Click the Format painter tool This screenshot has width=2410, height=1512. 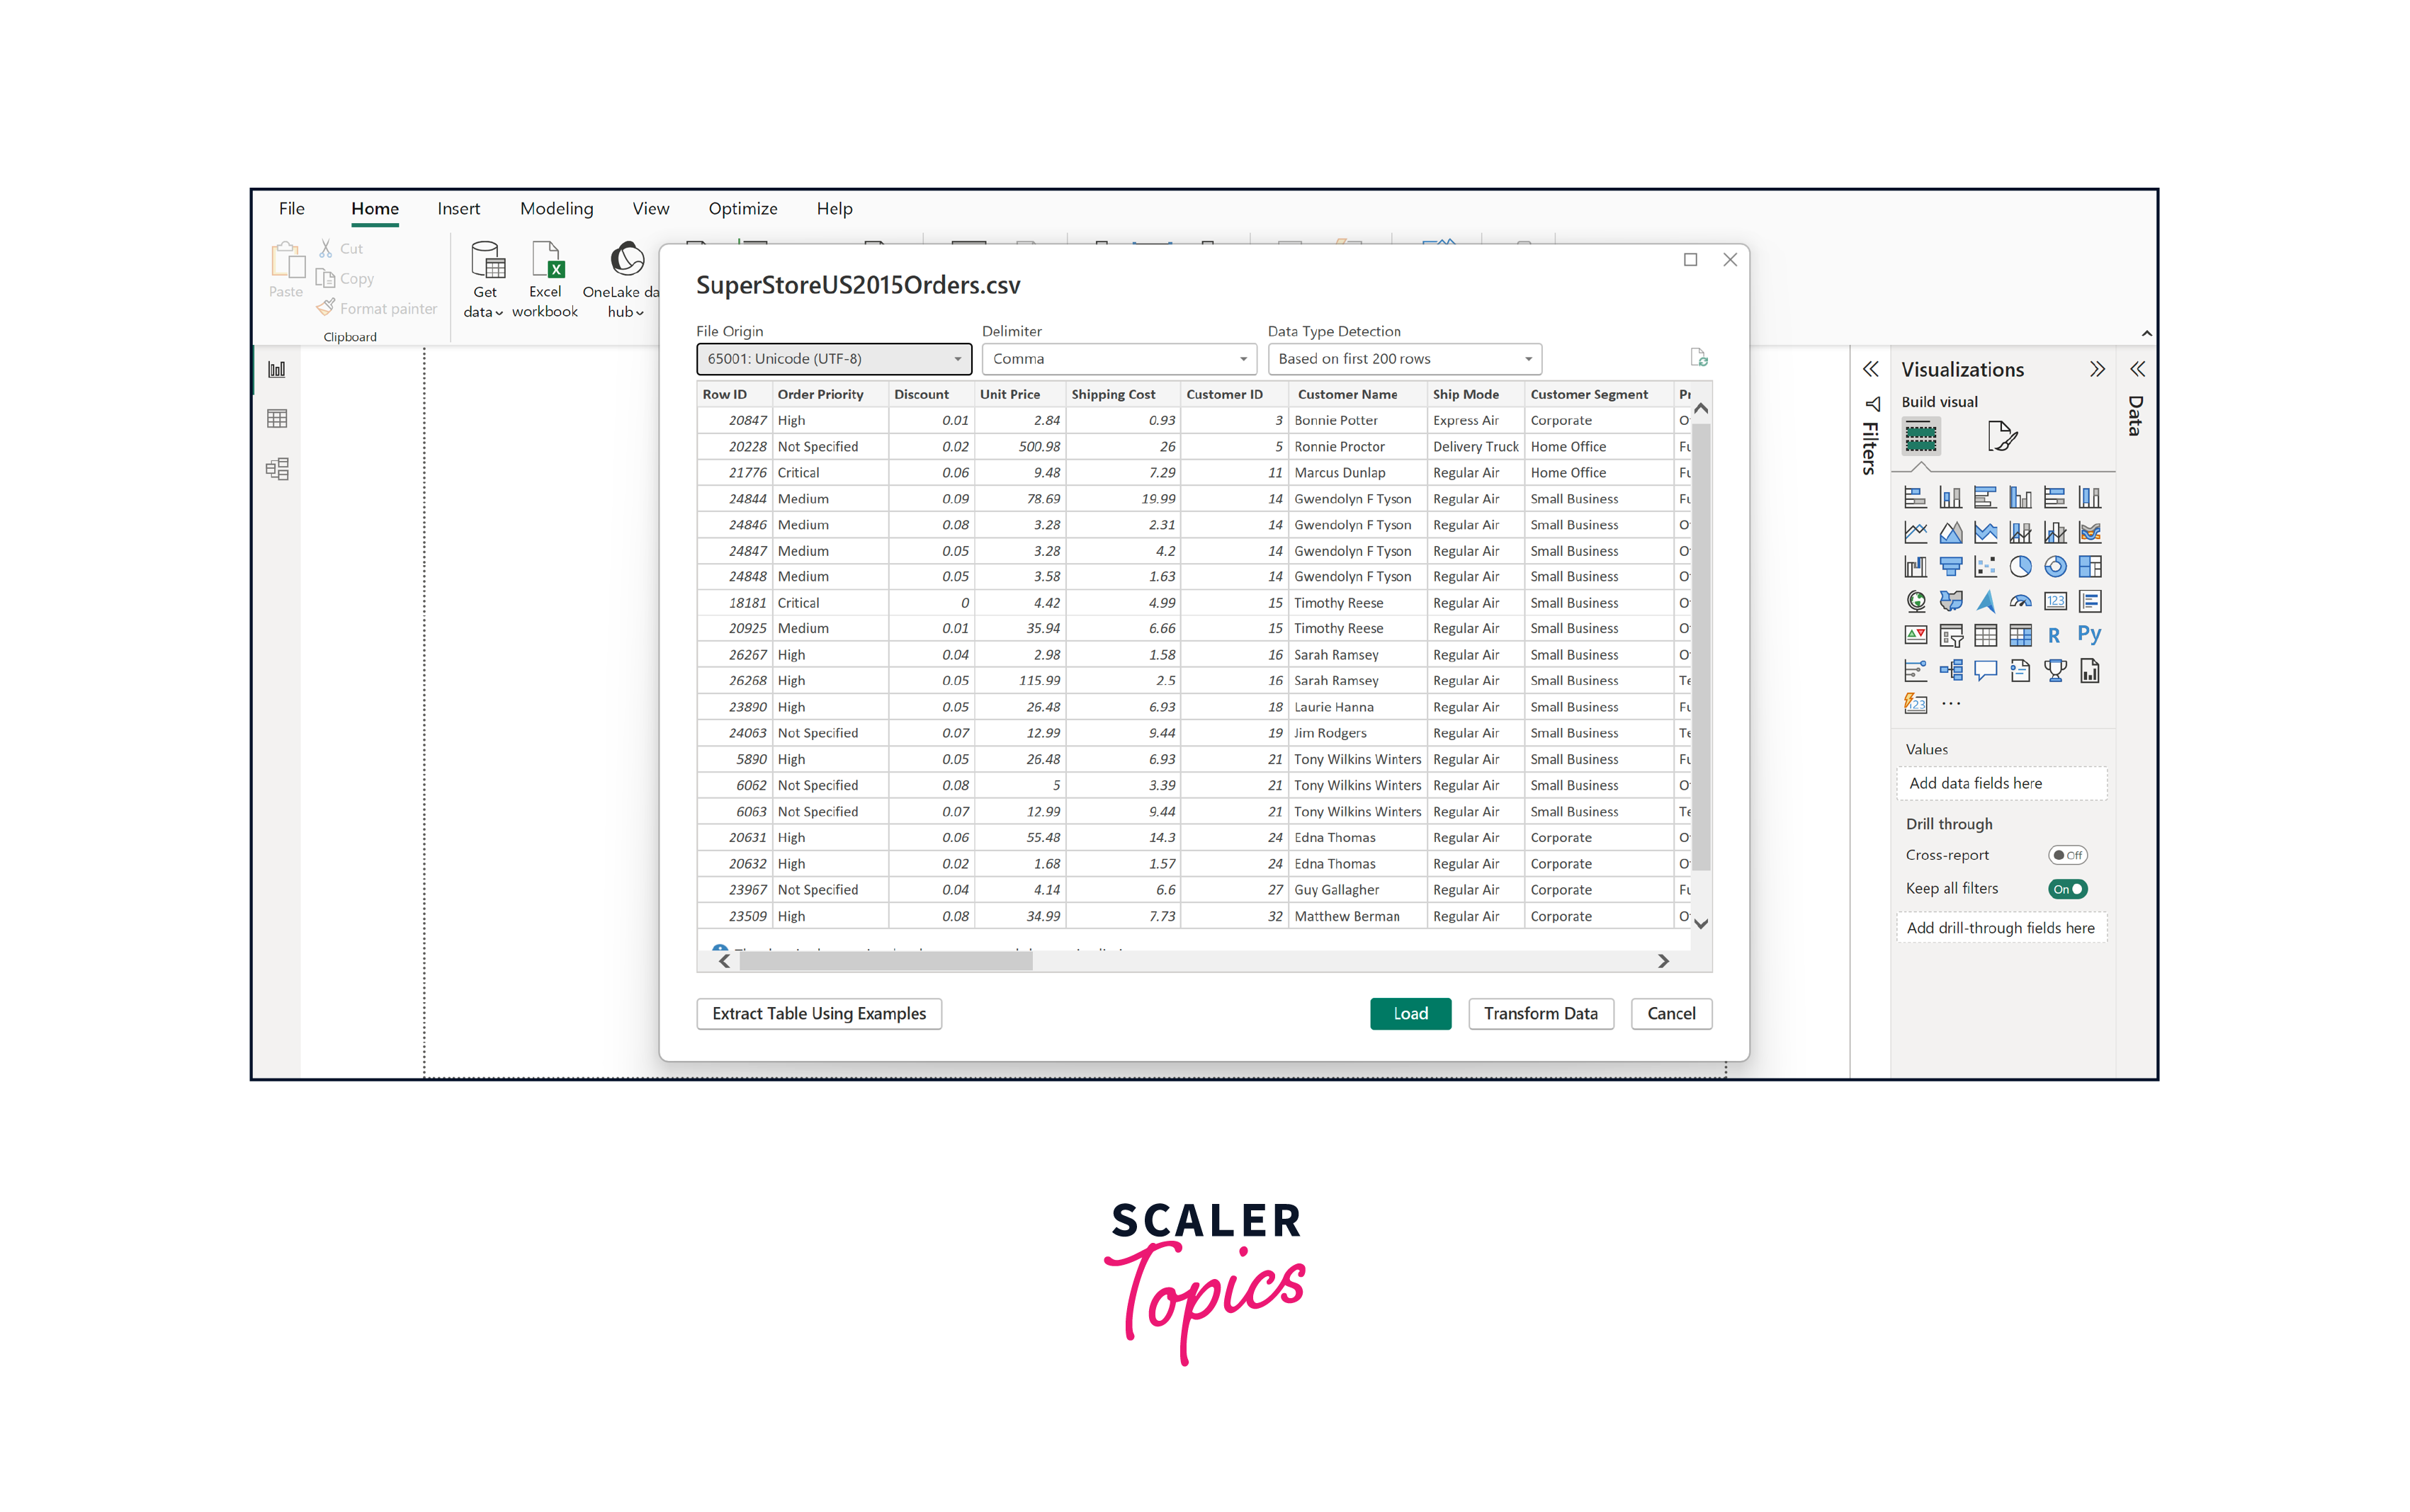377,308
